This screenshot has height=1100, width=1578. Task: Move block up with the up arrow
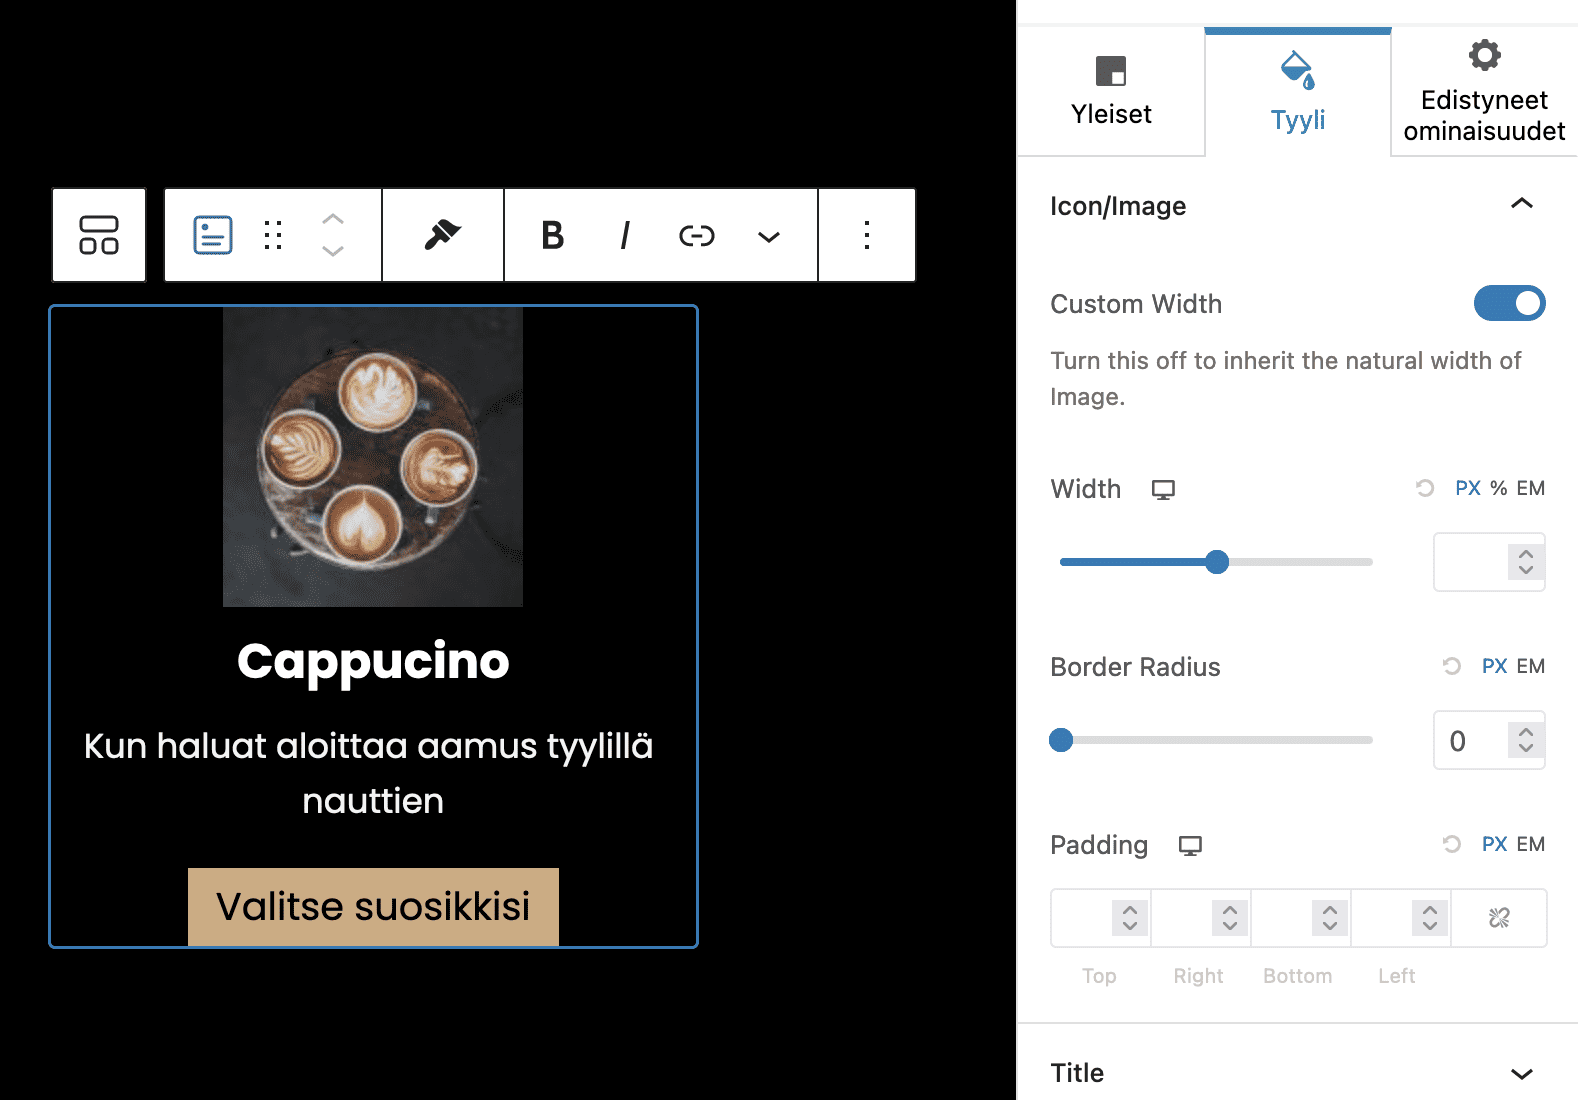click(333, 219)
